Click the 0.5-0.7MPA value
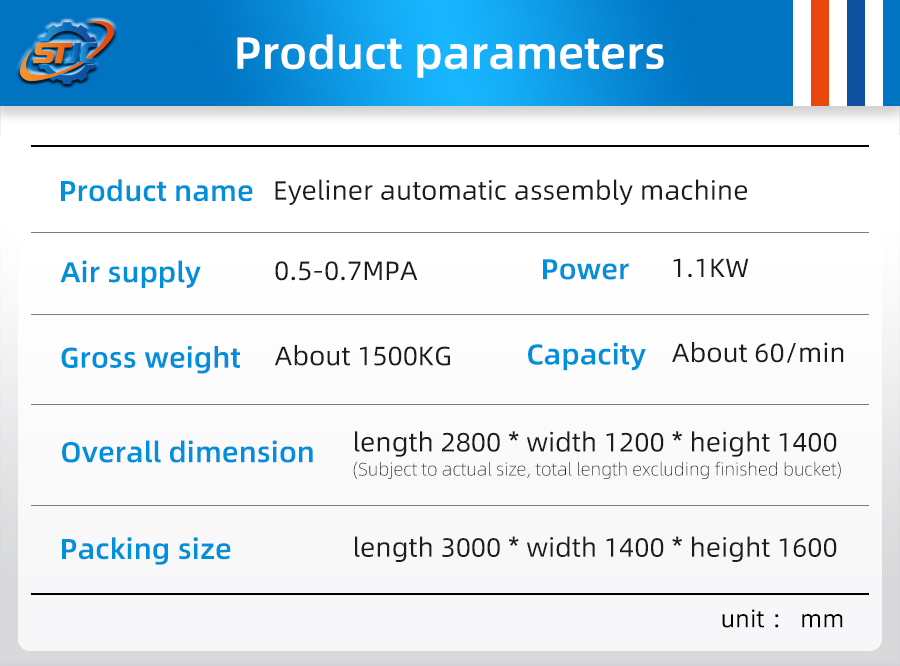Viewport: 900px width, 666px height. [x=346, y=271]
